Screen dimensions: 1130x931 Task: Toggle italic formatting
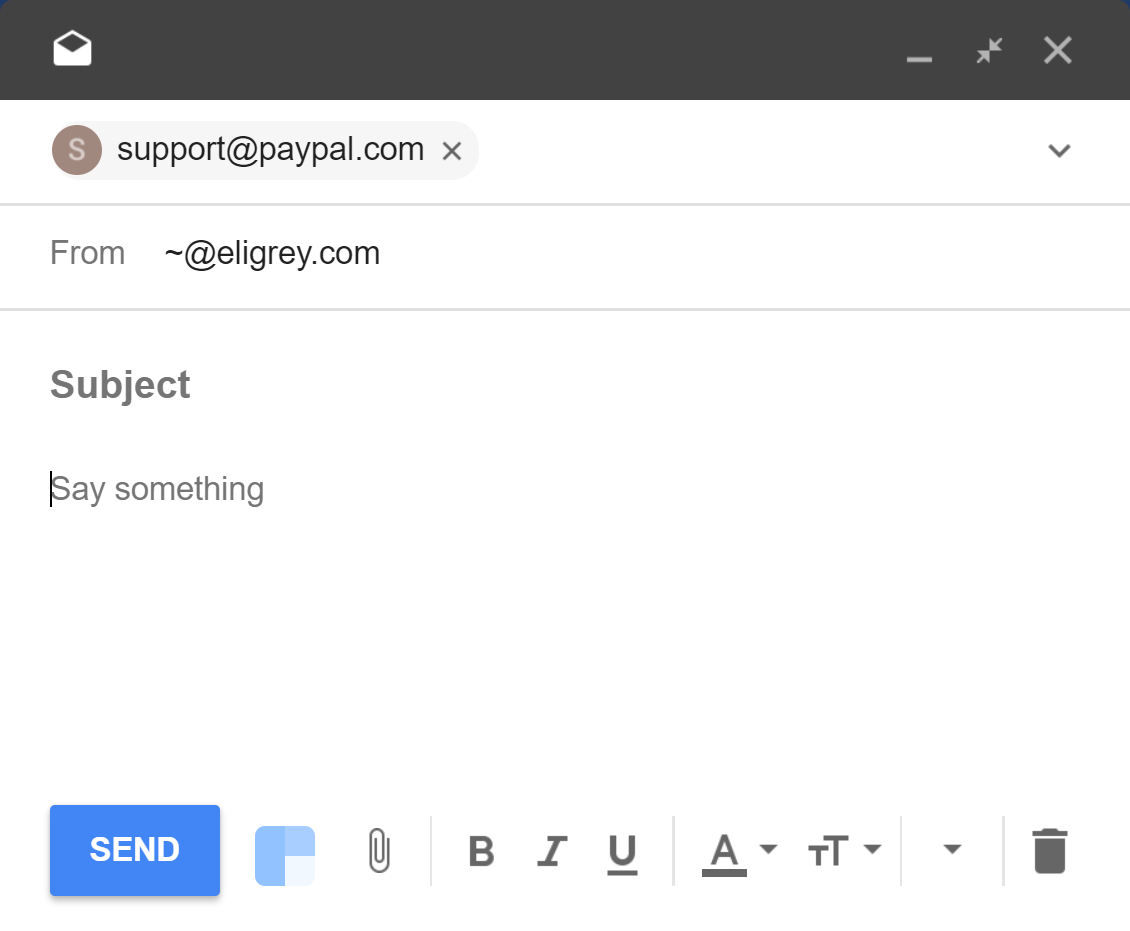(x=551, y=851)
